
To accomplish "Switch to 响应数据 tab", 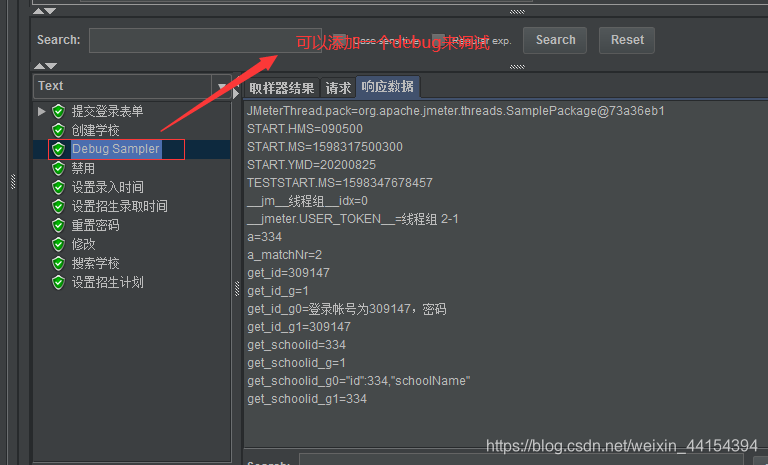I will point(387,87).
